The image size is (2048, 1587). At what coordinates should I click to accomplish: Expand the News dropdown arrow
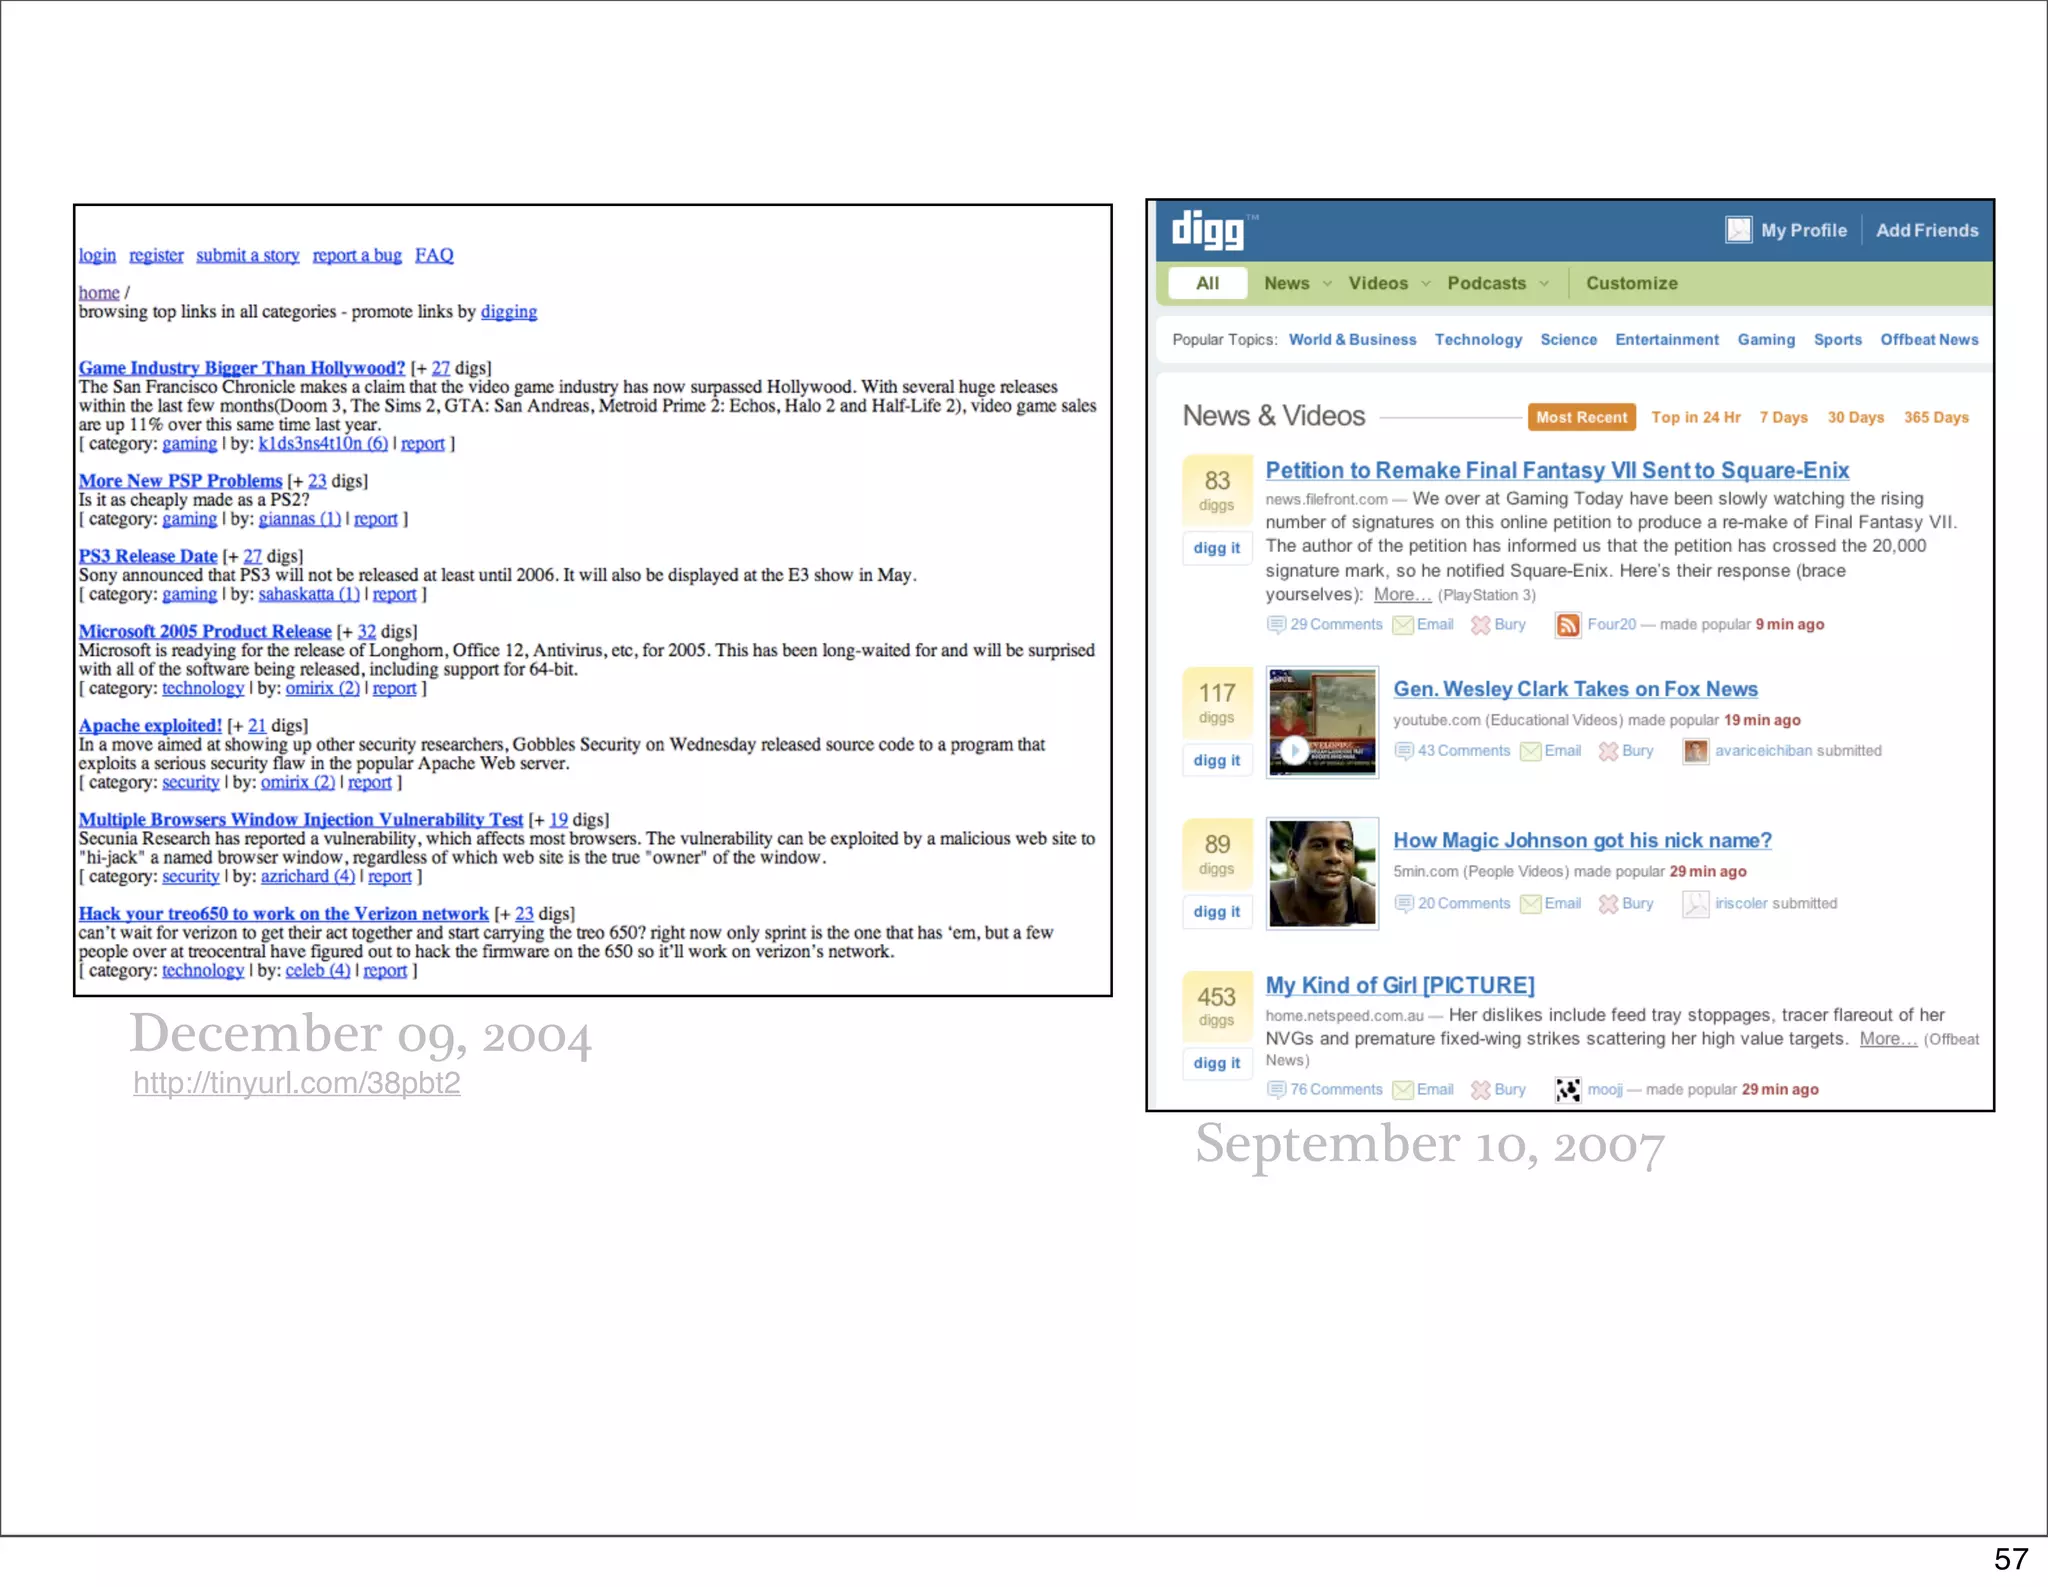pyautogui.click(x=1327, y=284)
